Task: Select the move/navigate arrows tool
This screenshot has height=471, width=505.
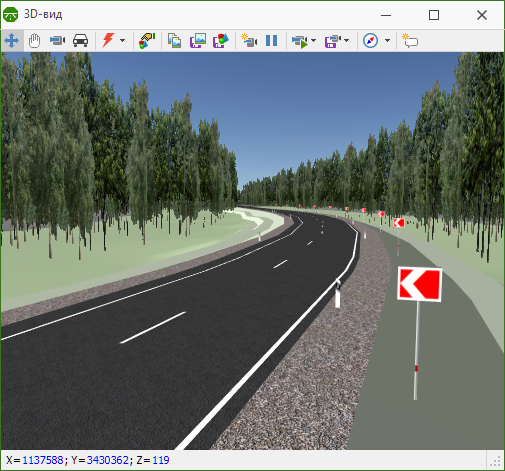Action: click(12, 41)
